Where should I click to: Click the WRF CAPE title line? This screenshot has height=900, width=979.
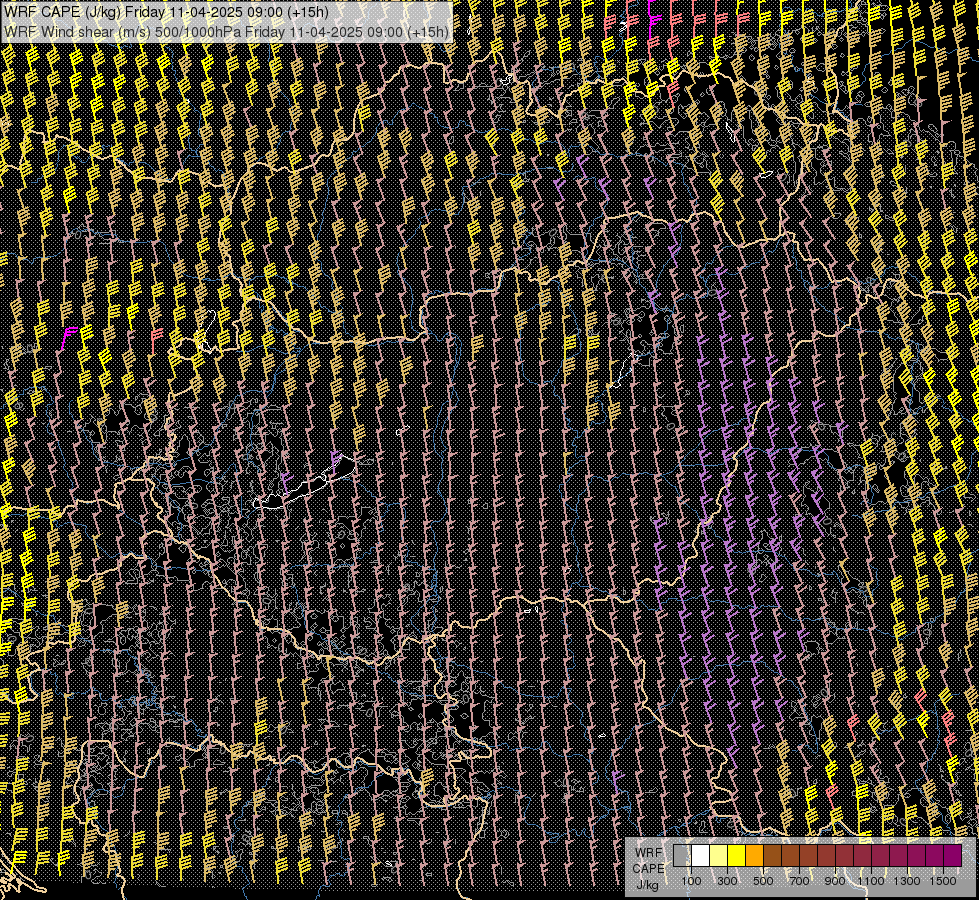(166, 12)
